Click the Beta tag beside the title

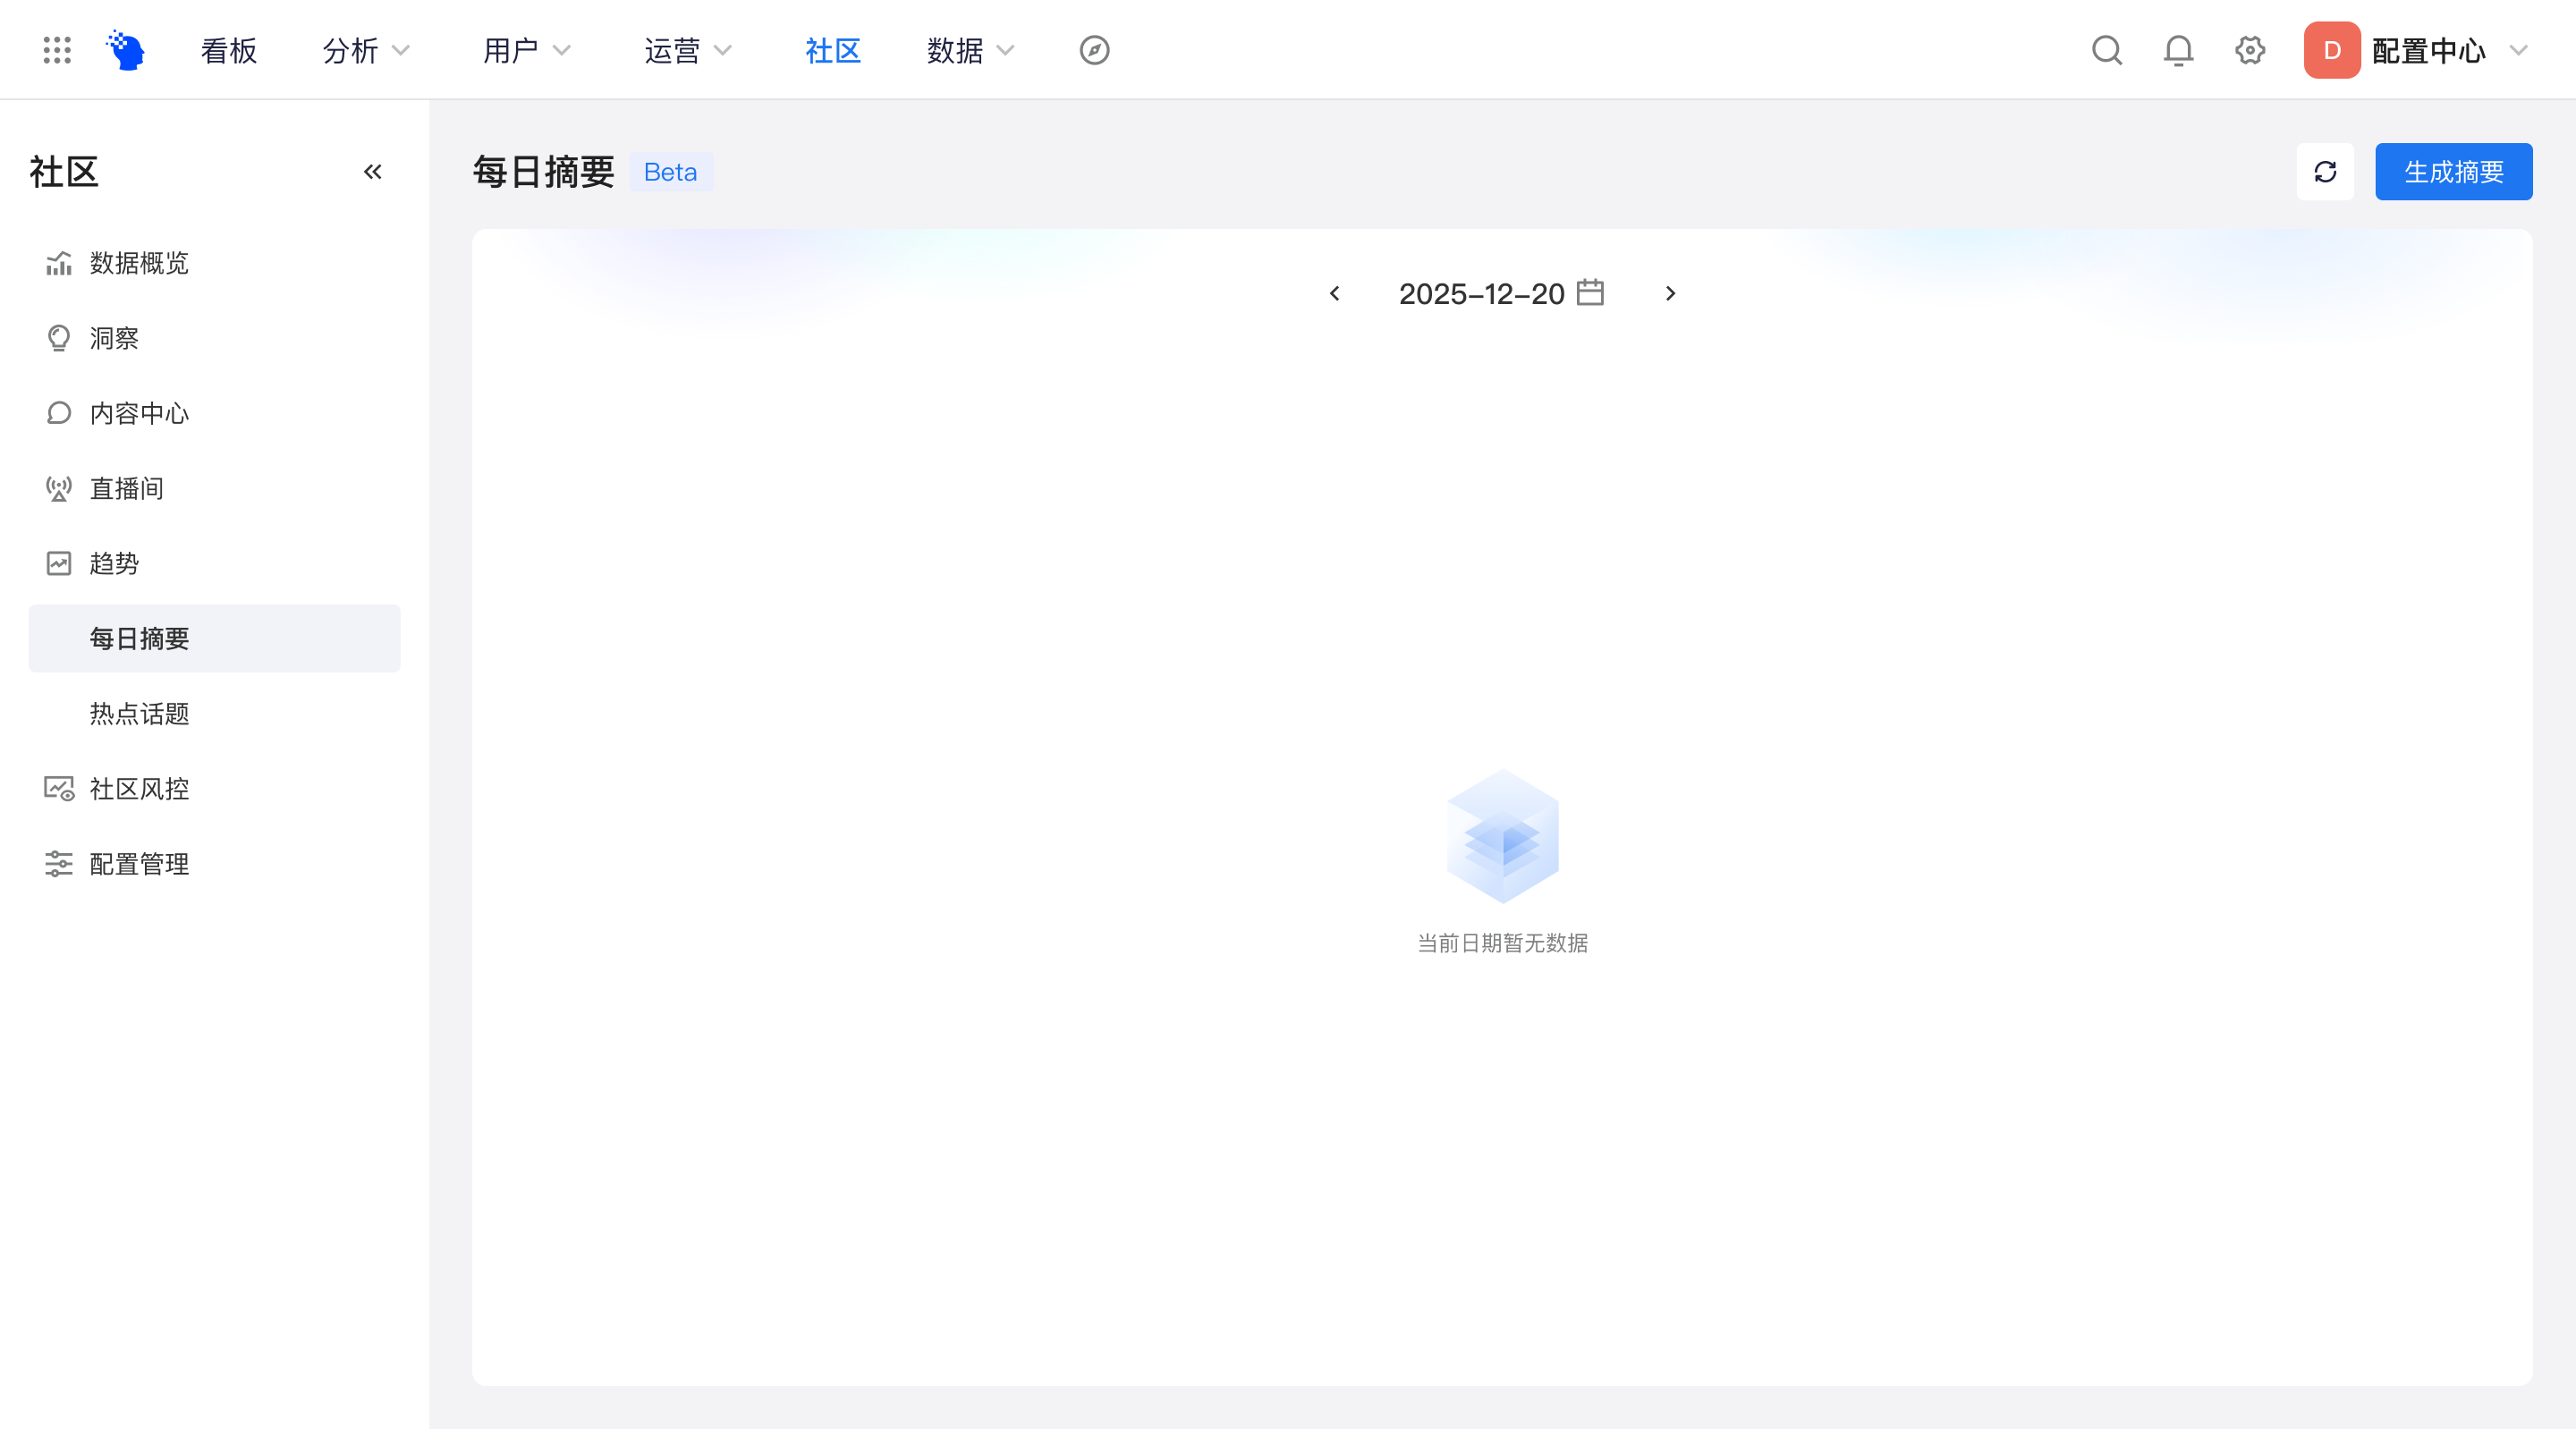(670, 172)
